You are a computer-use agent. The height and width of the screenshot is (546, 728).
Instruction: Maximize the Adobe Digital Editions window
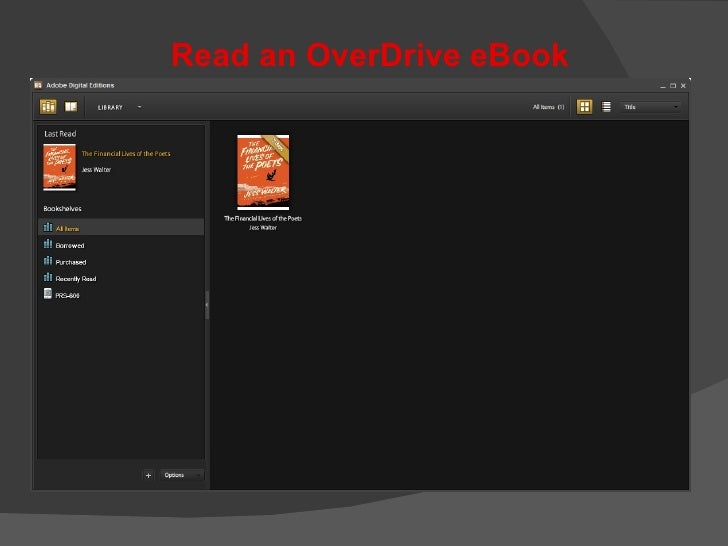[x=673, y=85]
